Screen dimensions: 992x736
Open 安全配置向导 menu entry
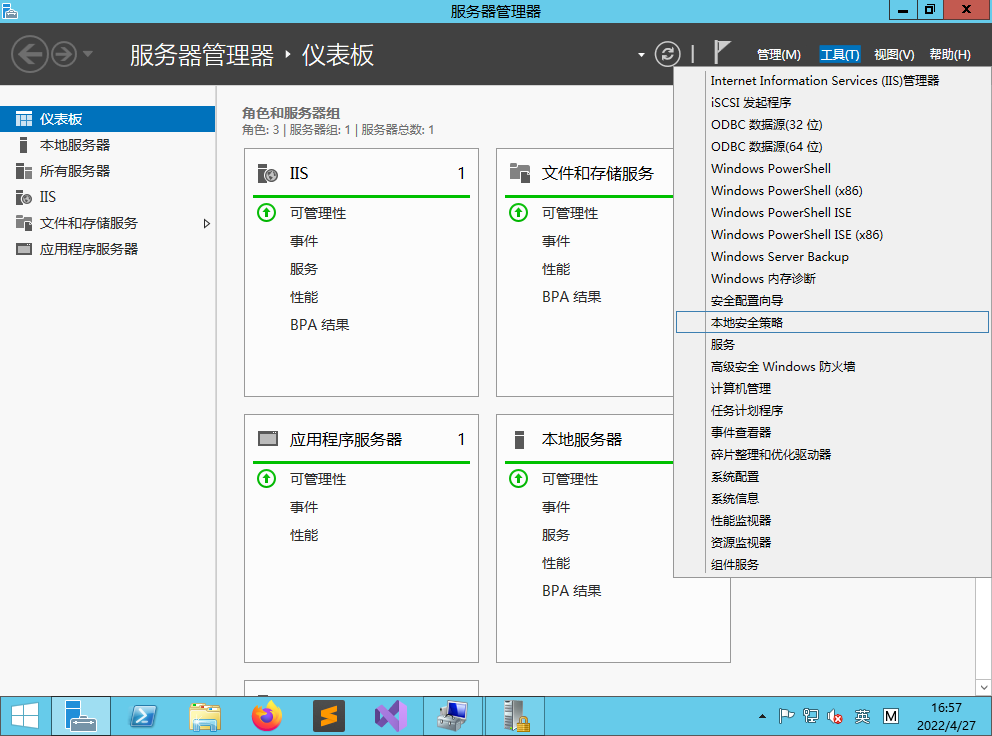click(x=832, y=301)
